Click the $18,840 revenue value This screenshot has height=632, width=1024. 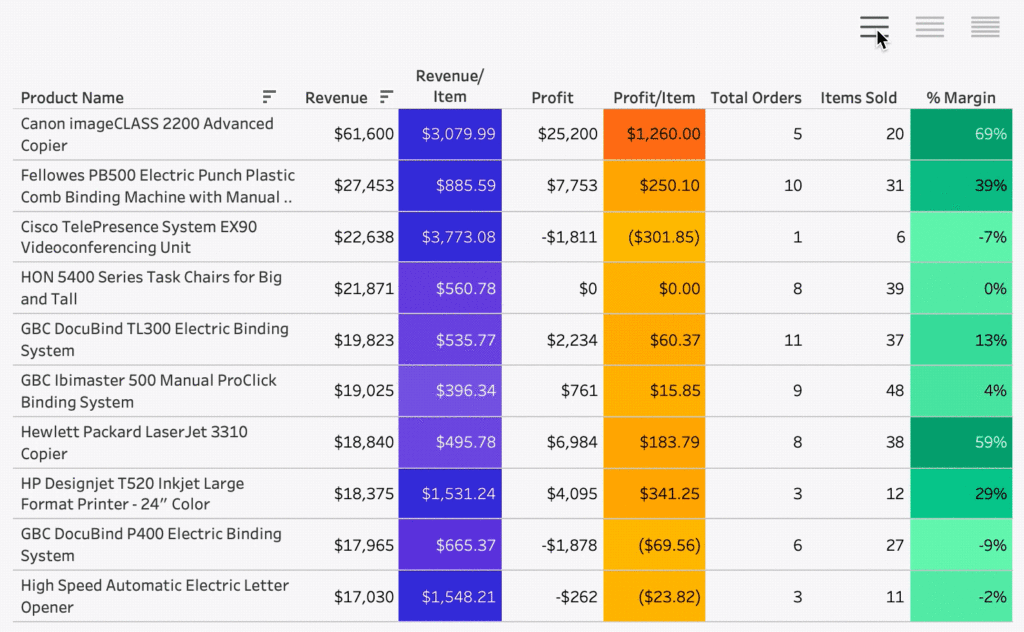pyautogui.click(x=364, y=443)
